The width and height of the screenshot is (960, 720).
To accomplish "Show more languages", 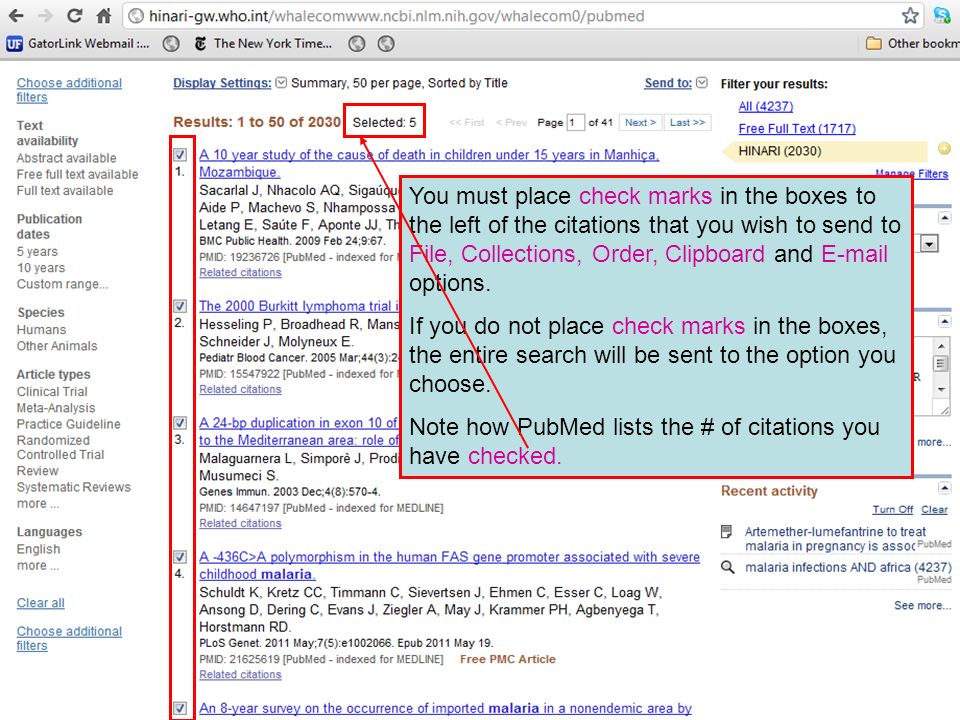I will tap(38, 565).
